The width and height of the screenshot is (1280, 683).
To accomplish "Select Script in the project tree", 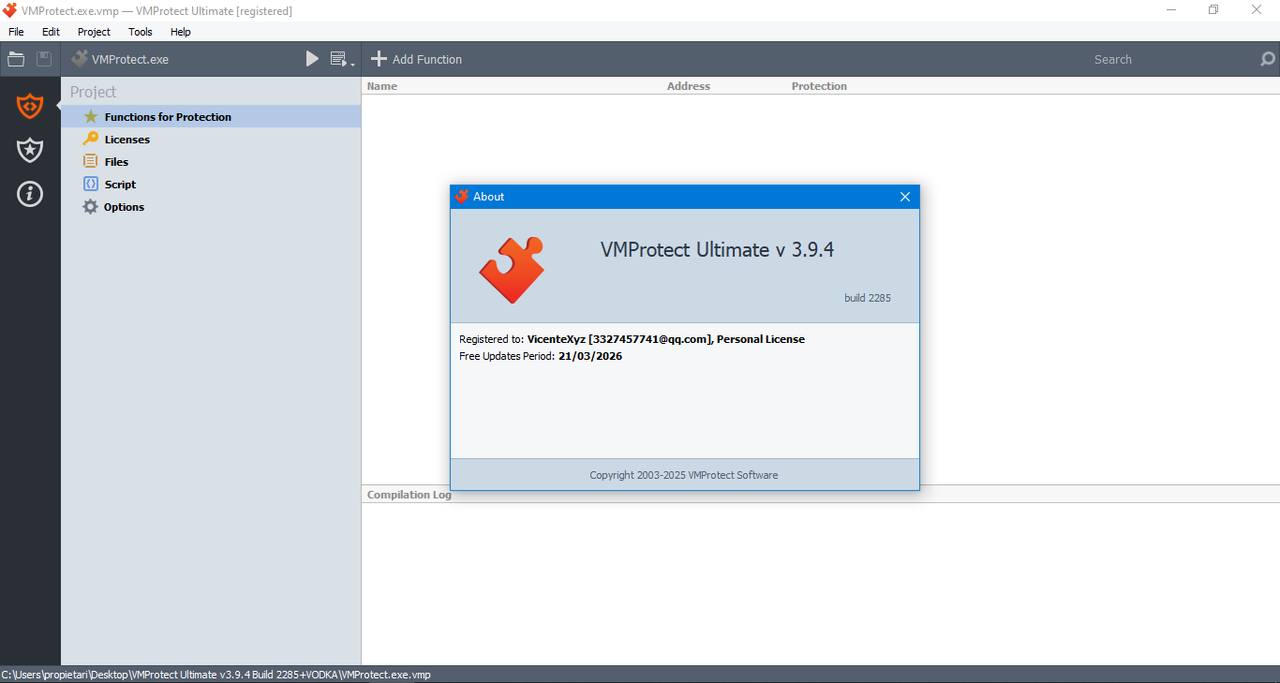I will [211, 184].
